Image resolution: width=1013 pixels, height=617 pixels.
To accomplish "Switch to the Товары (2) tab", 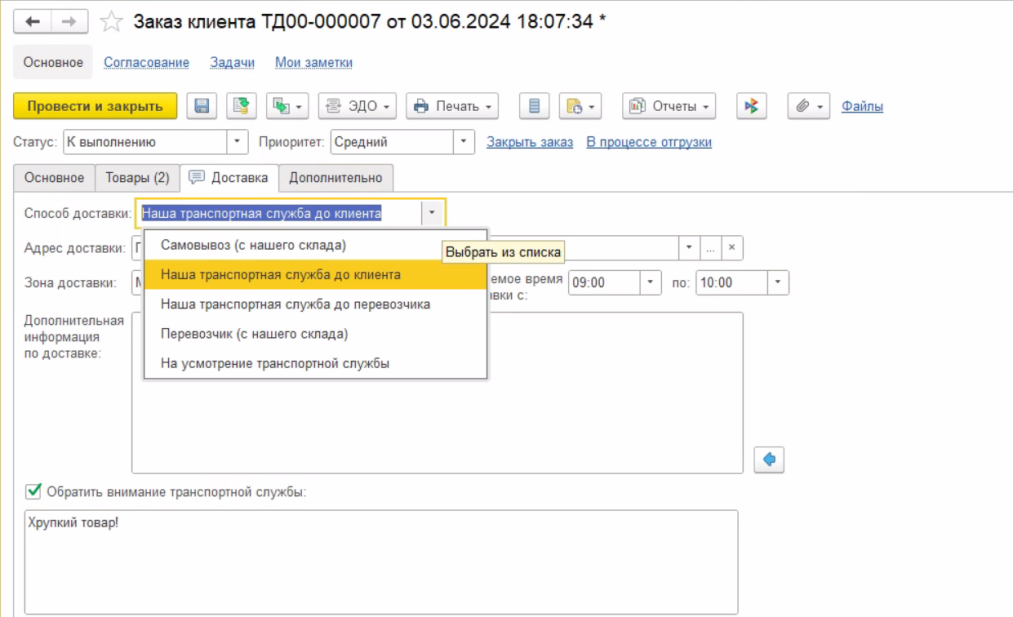I will [x=137, y=178].
